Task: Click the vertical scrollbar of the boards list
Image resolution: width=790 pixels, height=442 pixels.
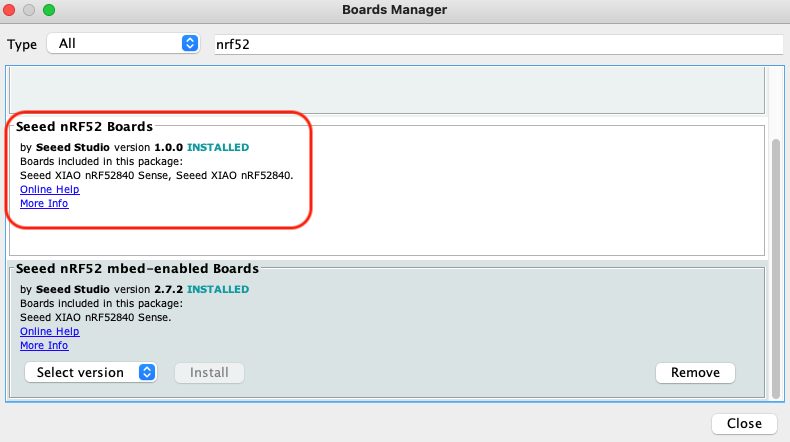Action: click(x=776, y=268)
